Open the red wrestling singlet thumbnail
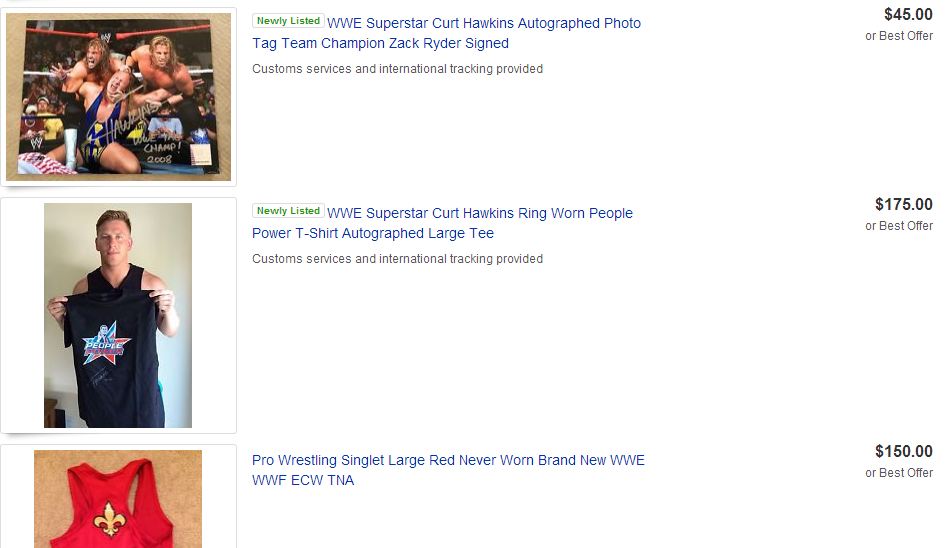The image size is (952, 548). pyautogui.click(x=118, y=499)
